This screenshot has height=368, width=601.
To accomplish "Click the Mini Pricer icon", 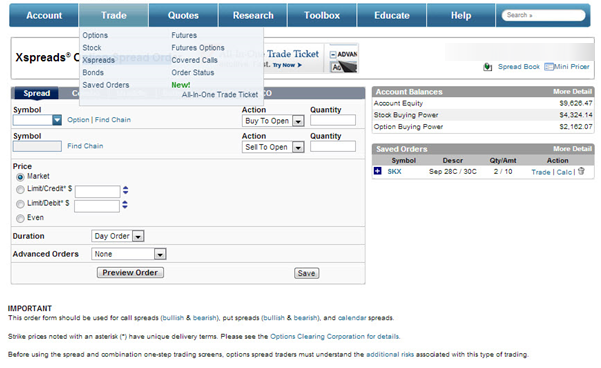I will click(x=549, y=67).
